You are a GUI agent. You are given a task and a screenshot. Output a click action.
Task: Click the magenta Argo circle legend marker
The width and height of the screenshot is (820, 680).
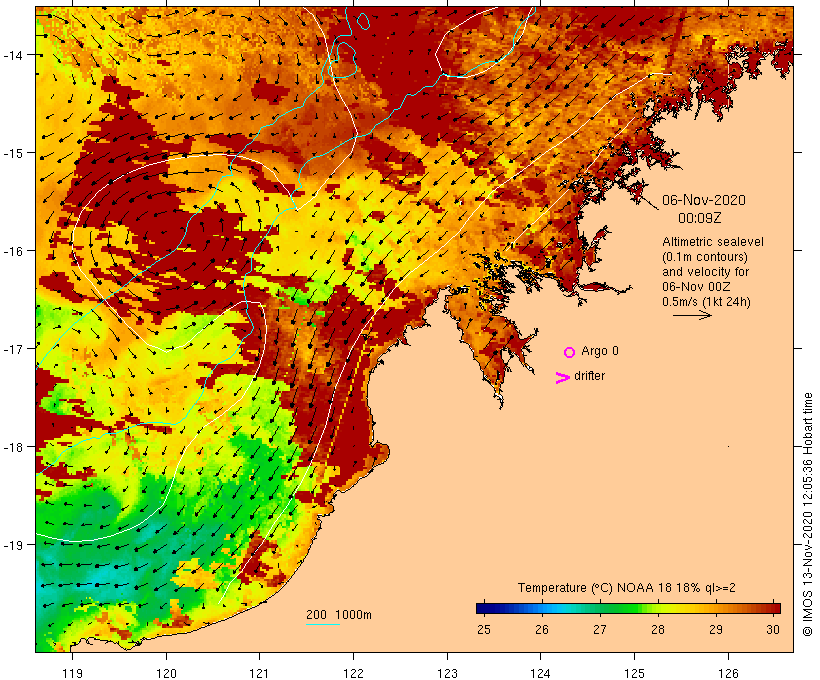point(570,352)
